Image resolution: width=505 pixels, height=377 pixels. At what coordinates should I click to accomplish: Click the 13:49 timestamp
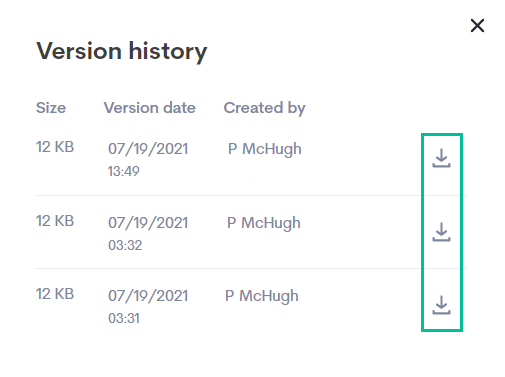pyautogui.click(x=124, y=171)
